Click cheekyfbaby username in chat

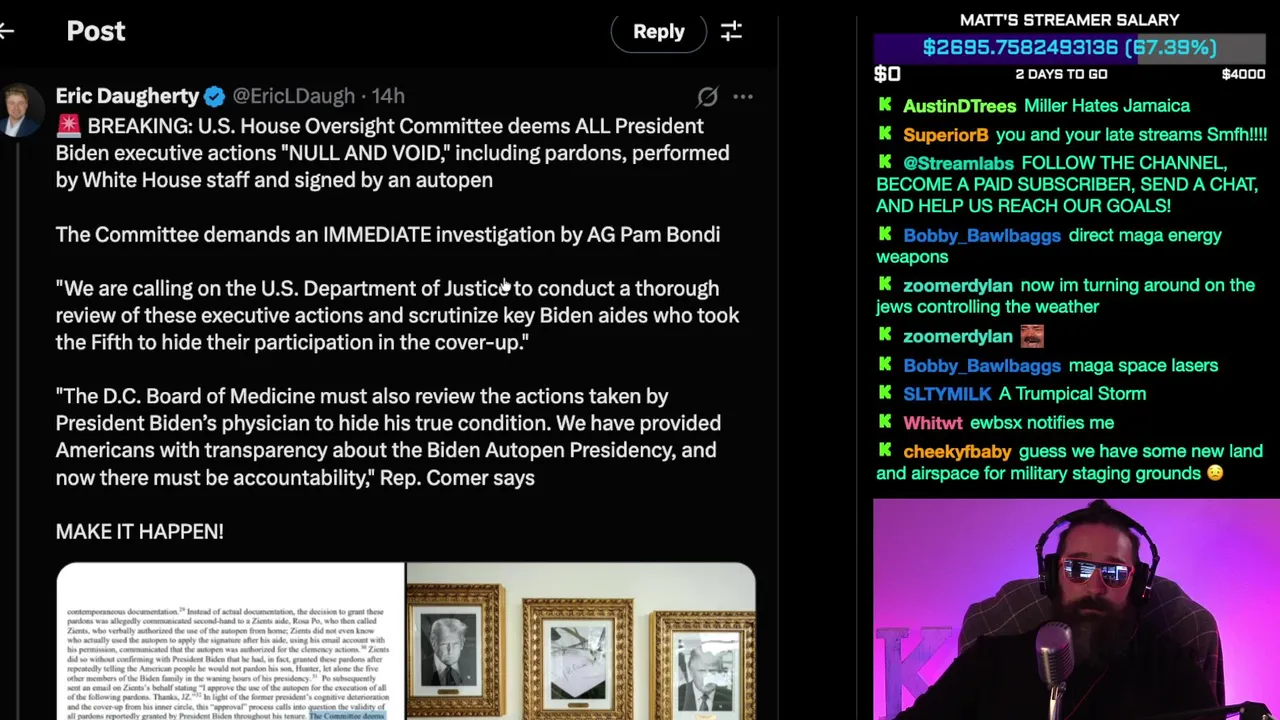957,452
